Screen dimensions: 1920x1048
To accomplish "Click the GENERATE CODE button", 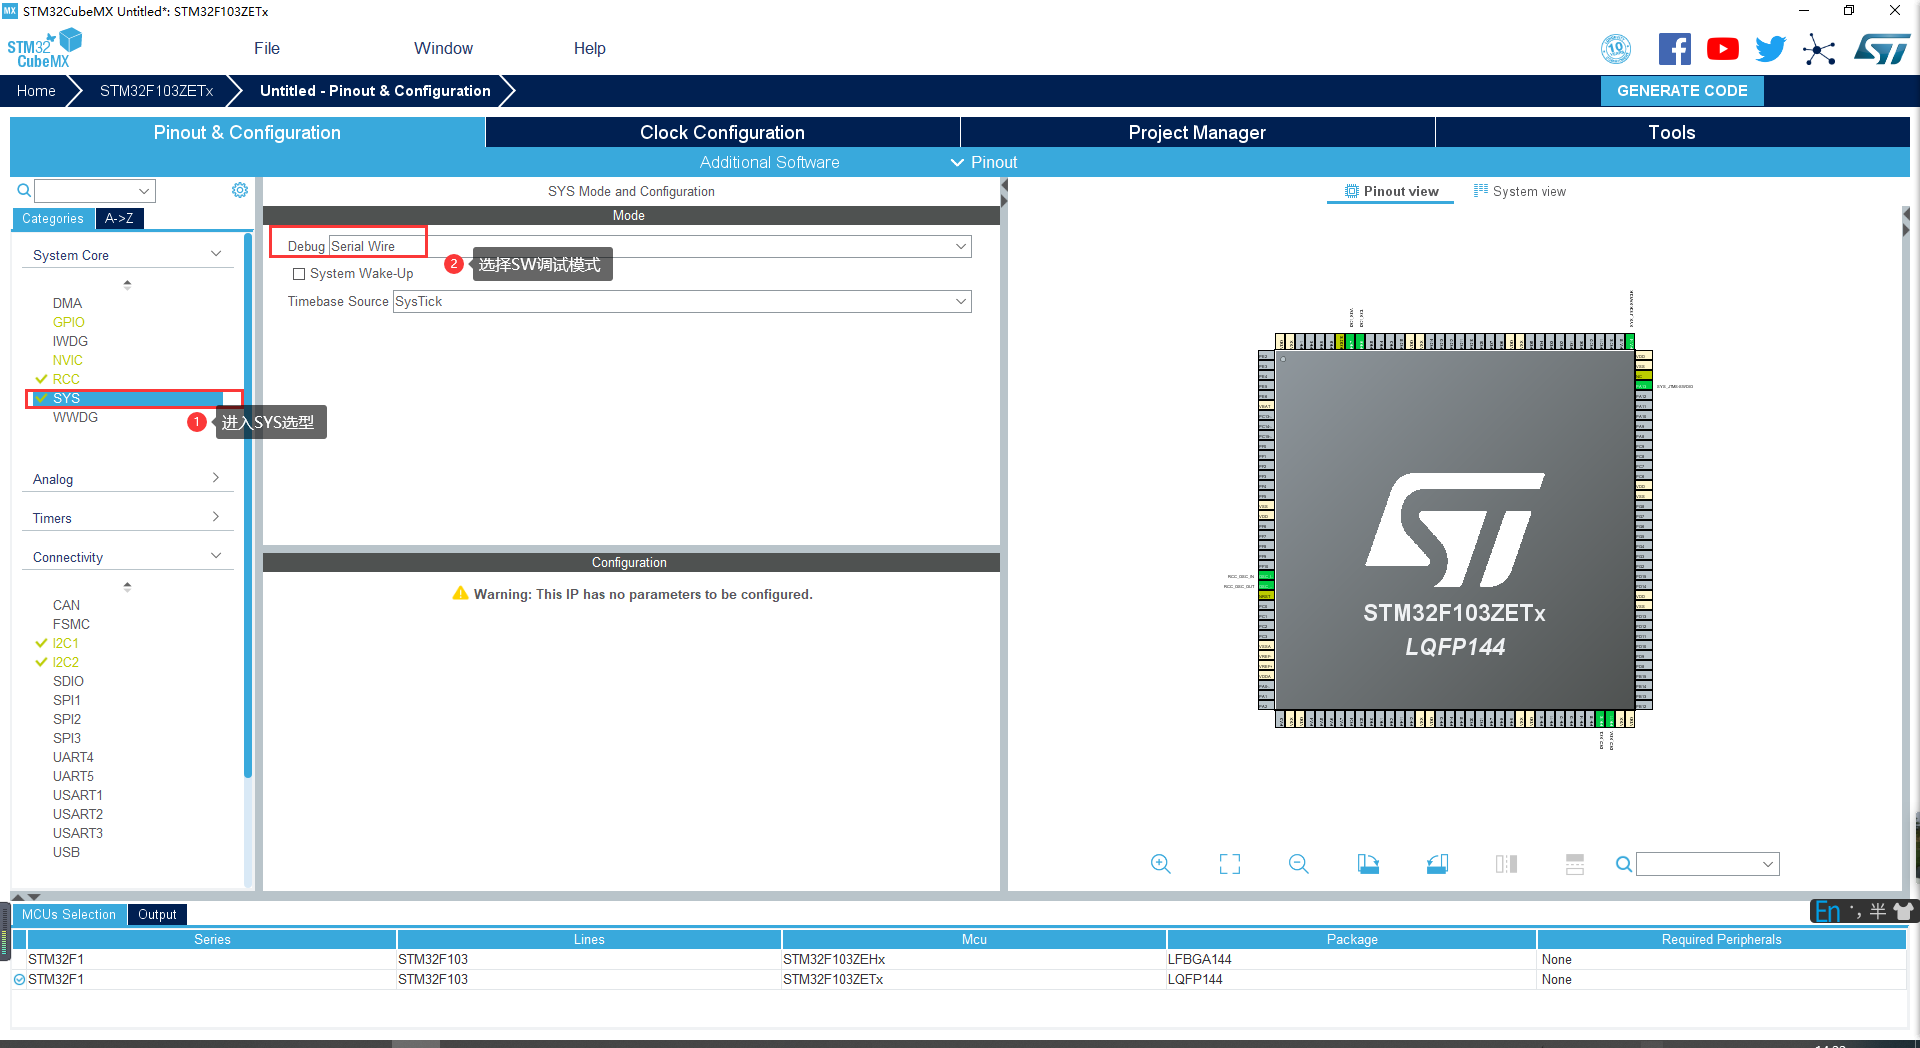I will 1681,90.
